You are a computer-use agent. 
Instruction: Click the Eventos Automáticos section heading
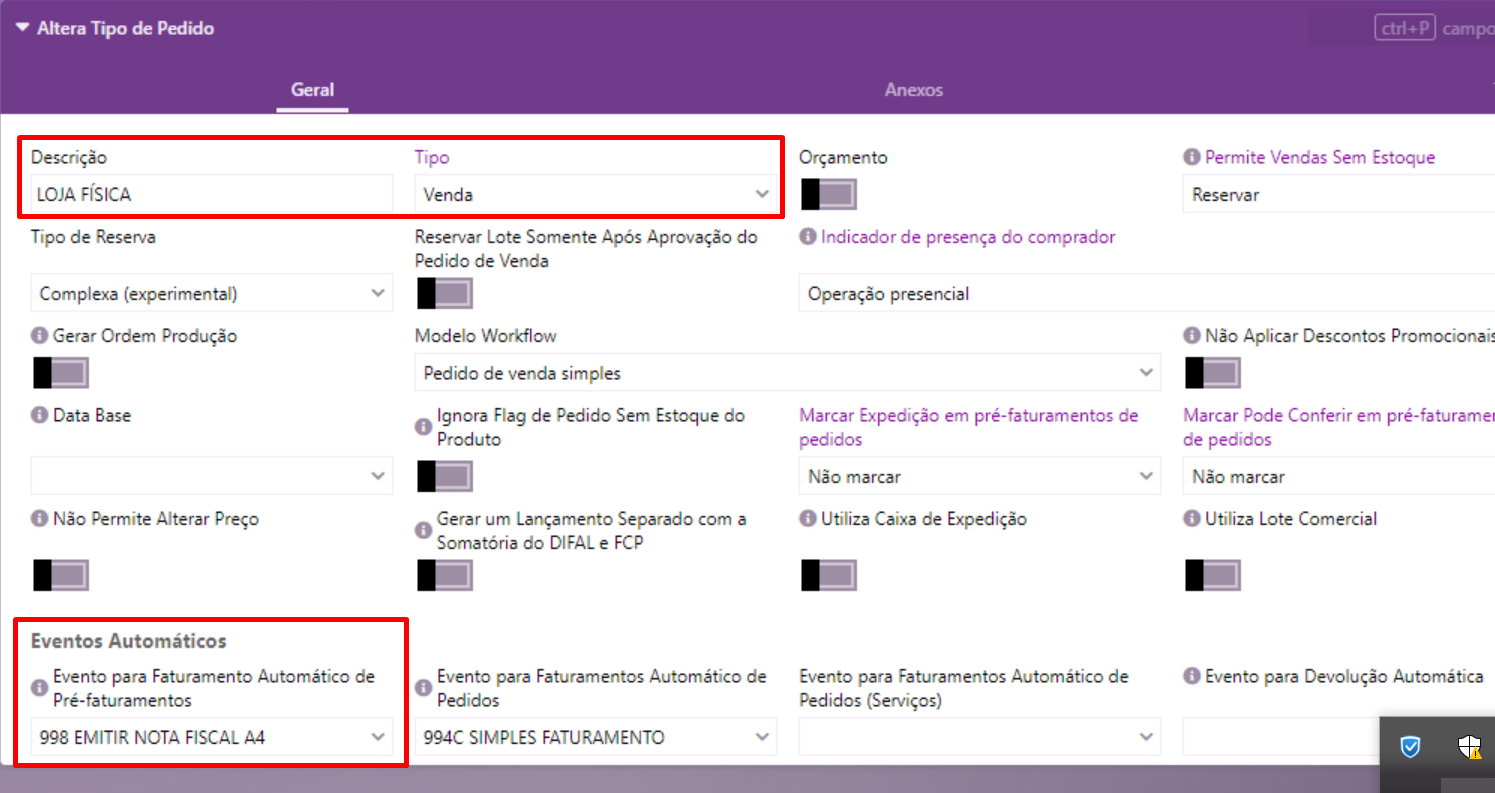tap(129, 640)
